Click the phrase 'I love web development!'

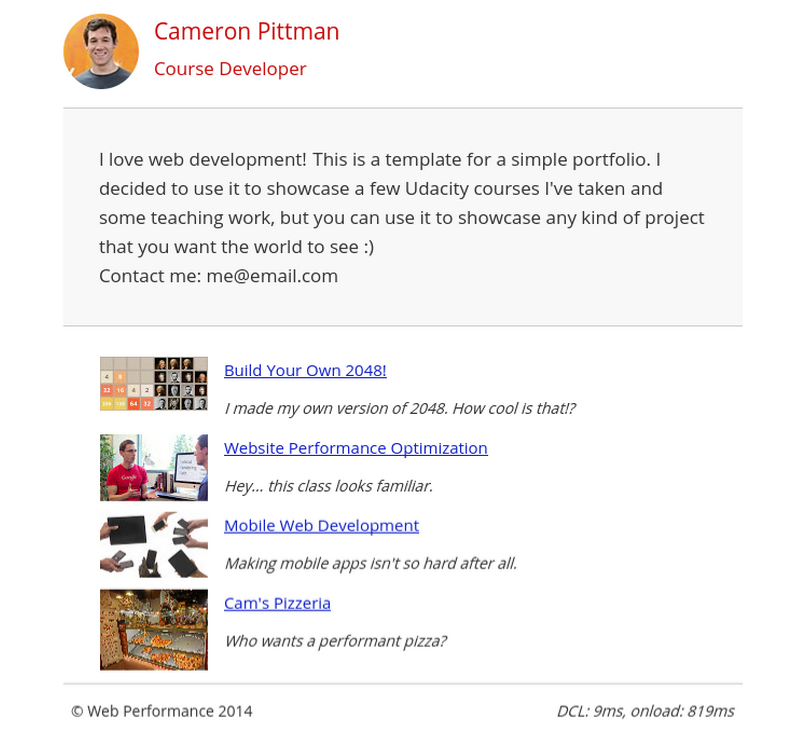(x=203, y=159)
